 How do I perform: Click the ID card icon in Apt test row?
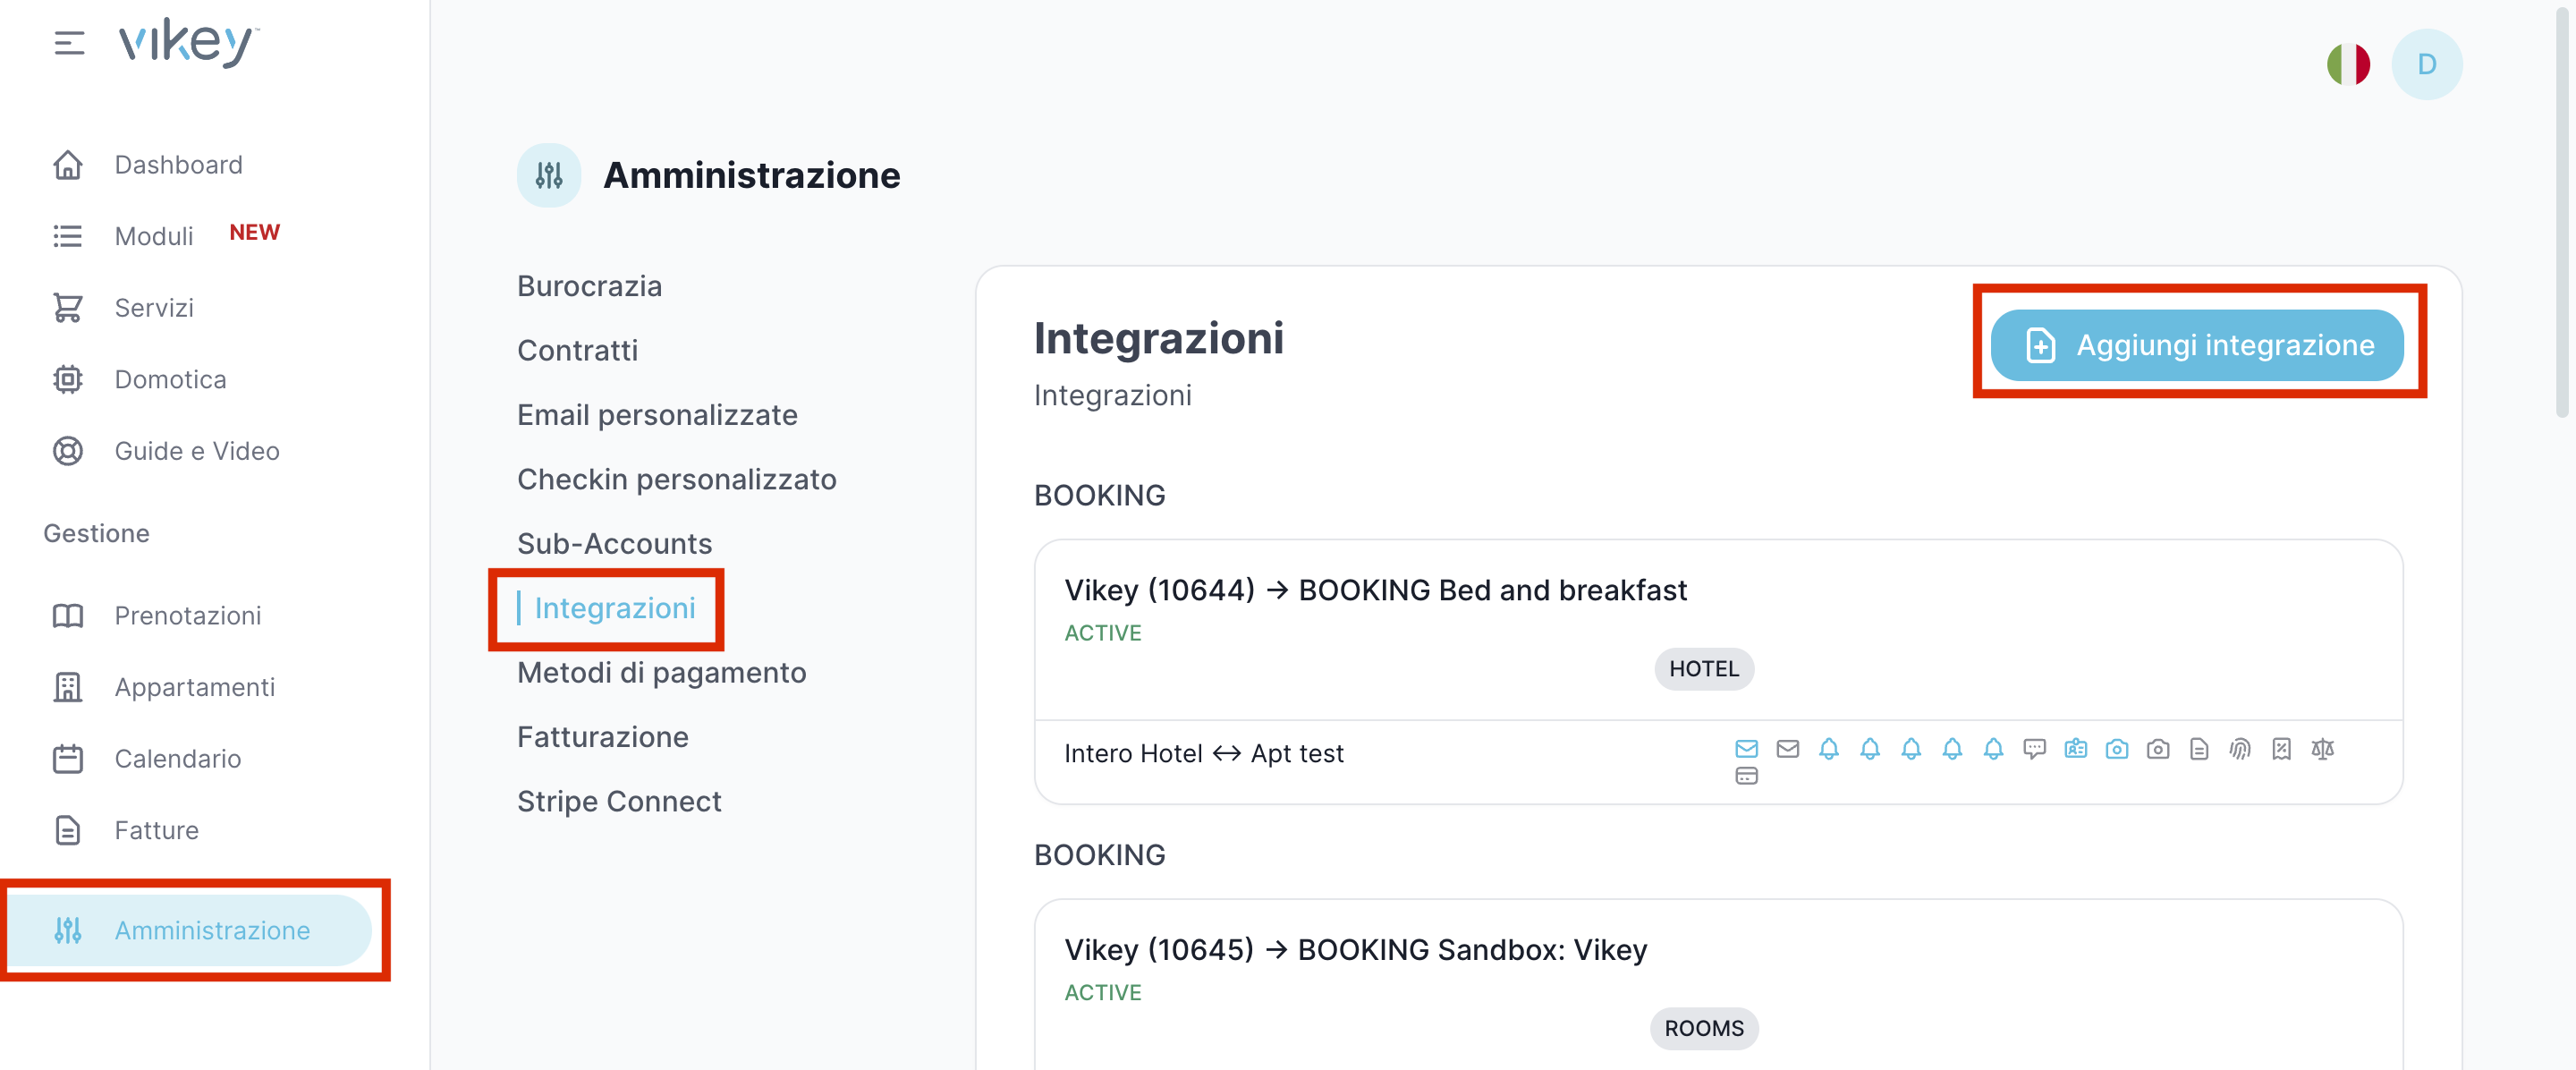2075,749
